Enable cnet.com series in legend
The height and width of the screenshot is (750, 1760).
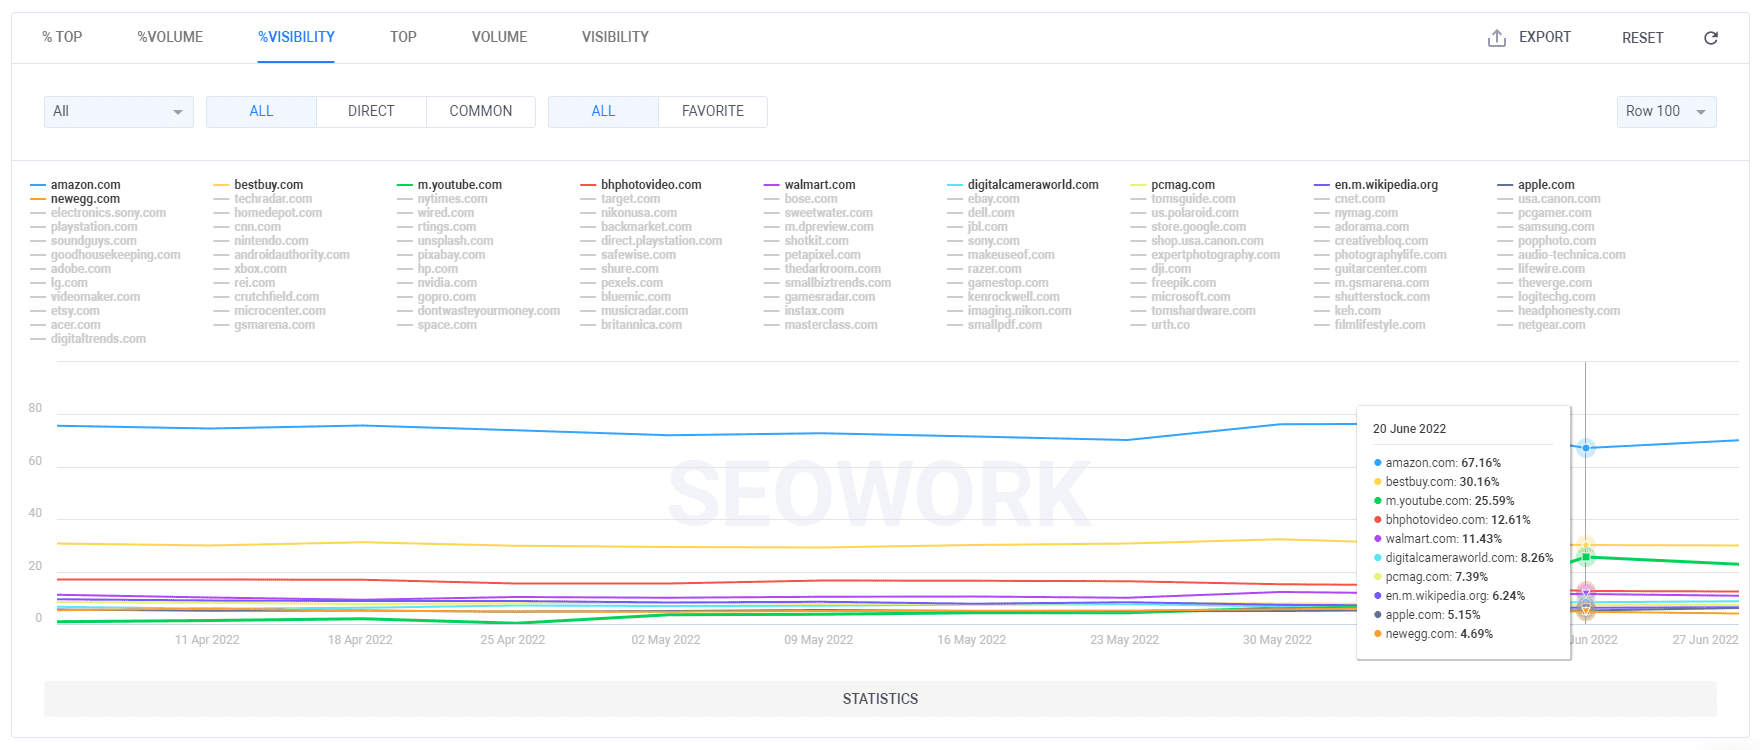[1349, 199]
